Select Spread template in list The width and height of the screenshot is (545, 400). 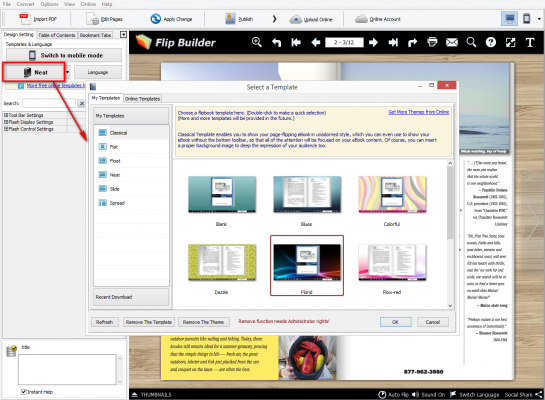[x=131, y=203]
